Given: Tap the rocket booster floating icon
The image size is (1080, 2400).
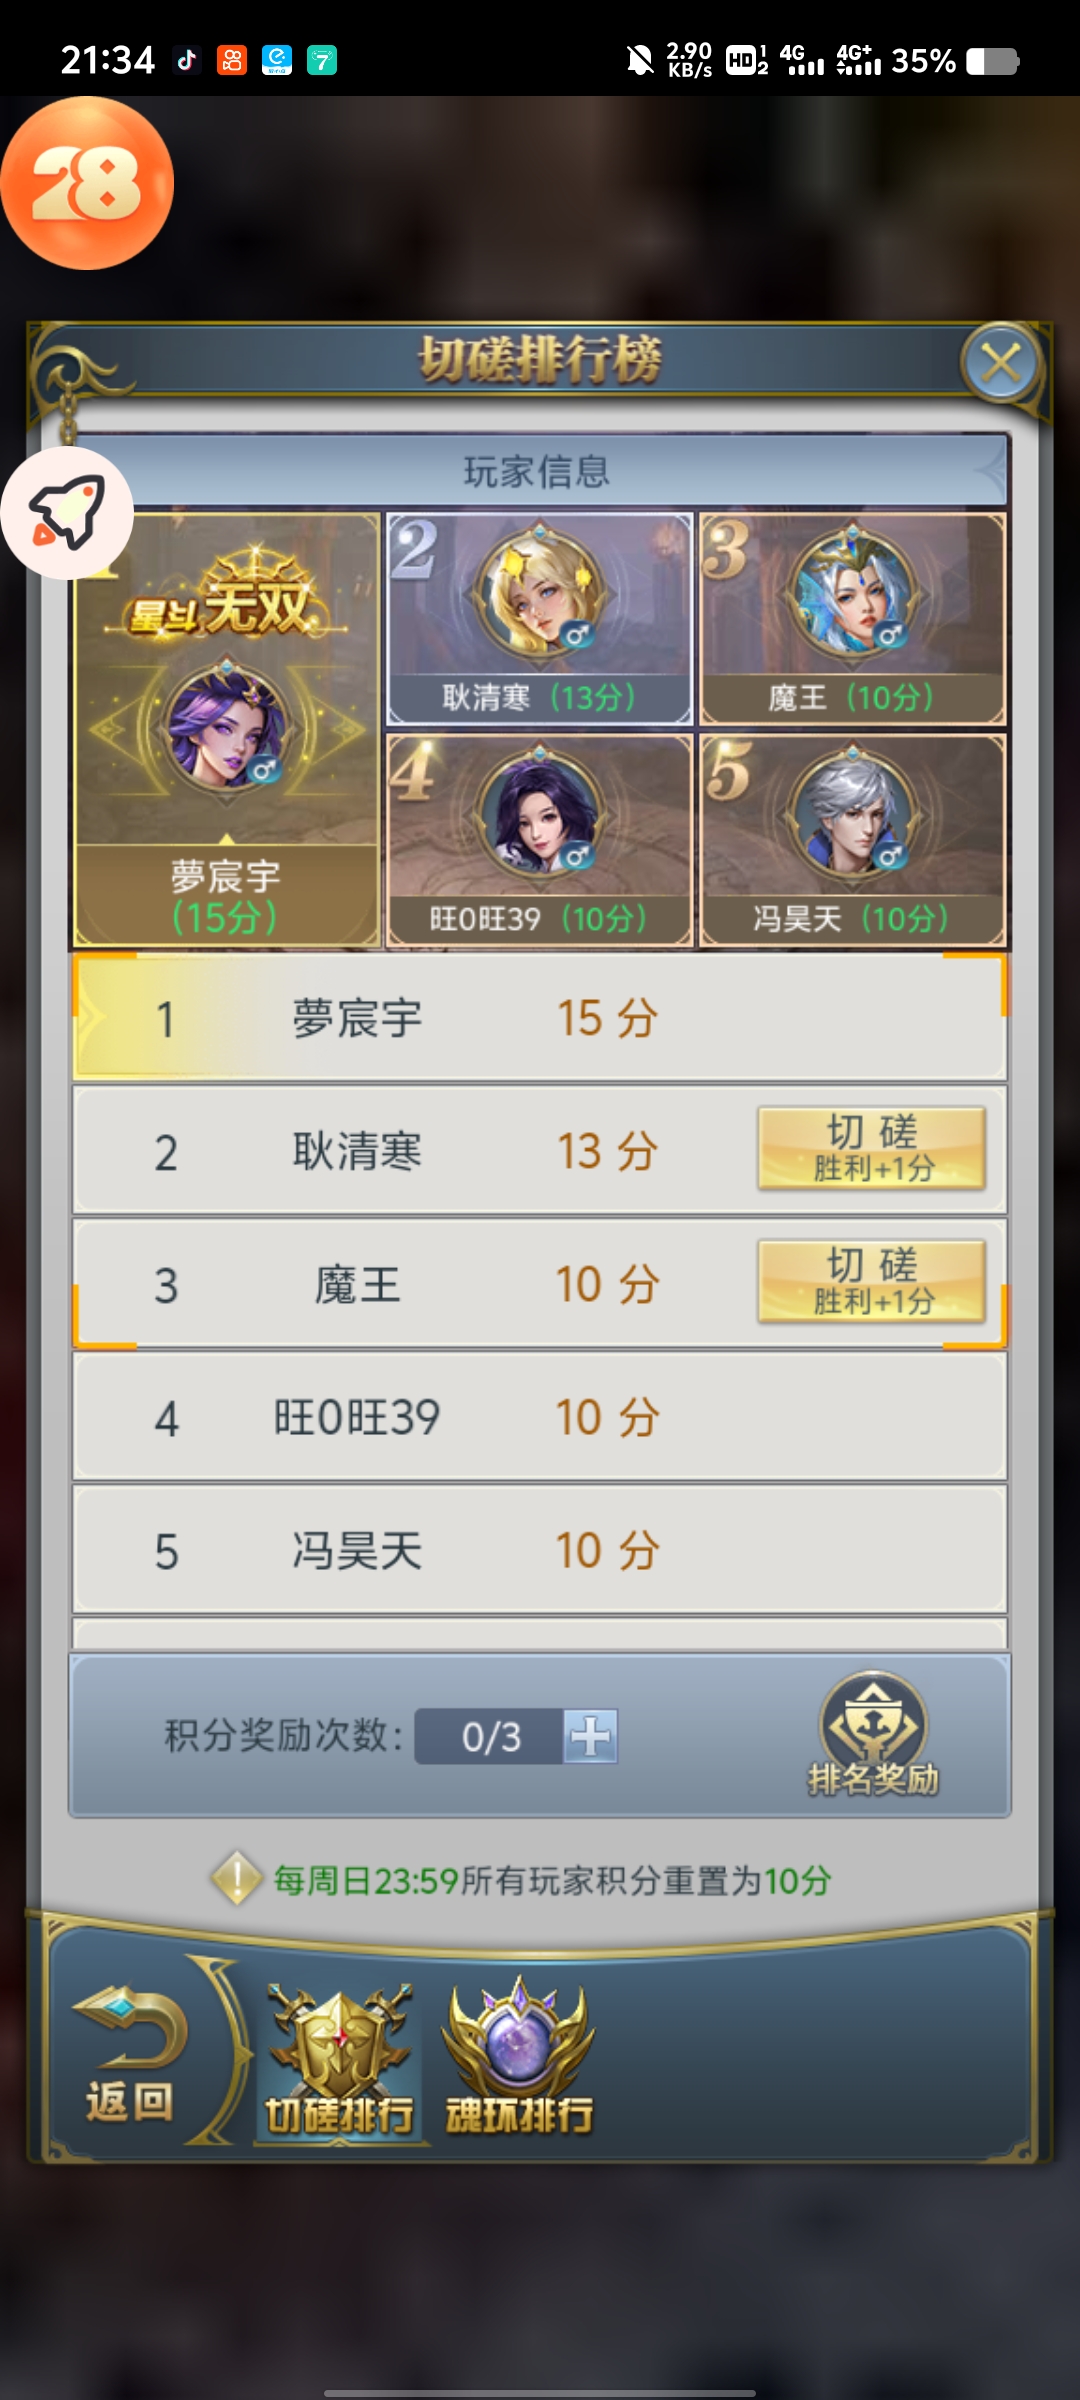Looking at the screenshot, I should 67,513.
